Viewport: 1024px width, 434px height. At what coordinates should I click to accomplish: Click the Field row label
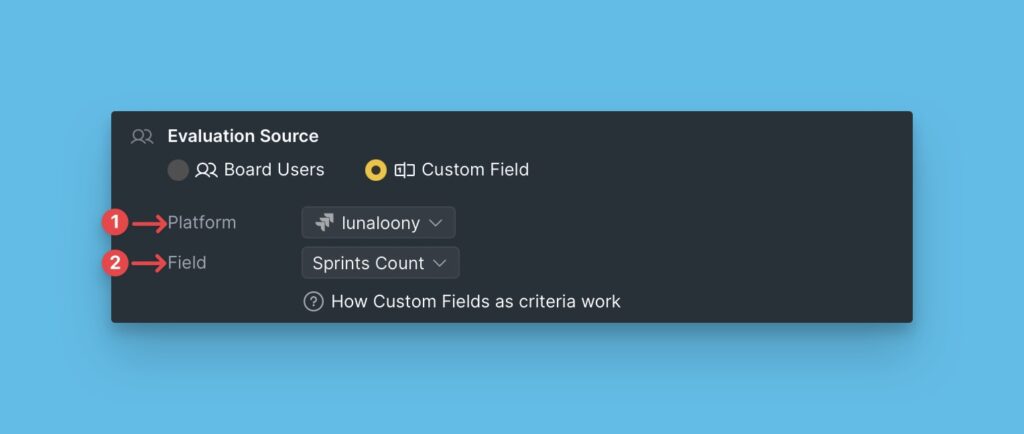[x=187, y=263]
